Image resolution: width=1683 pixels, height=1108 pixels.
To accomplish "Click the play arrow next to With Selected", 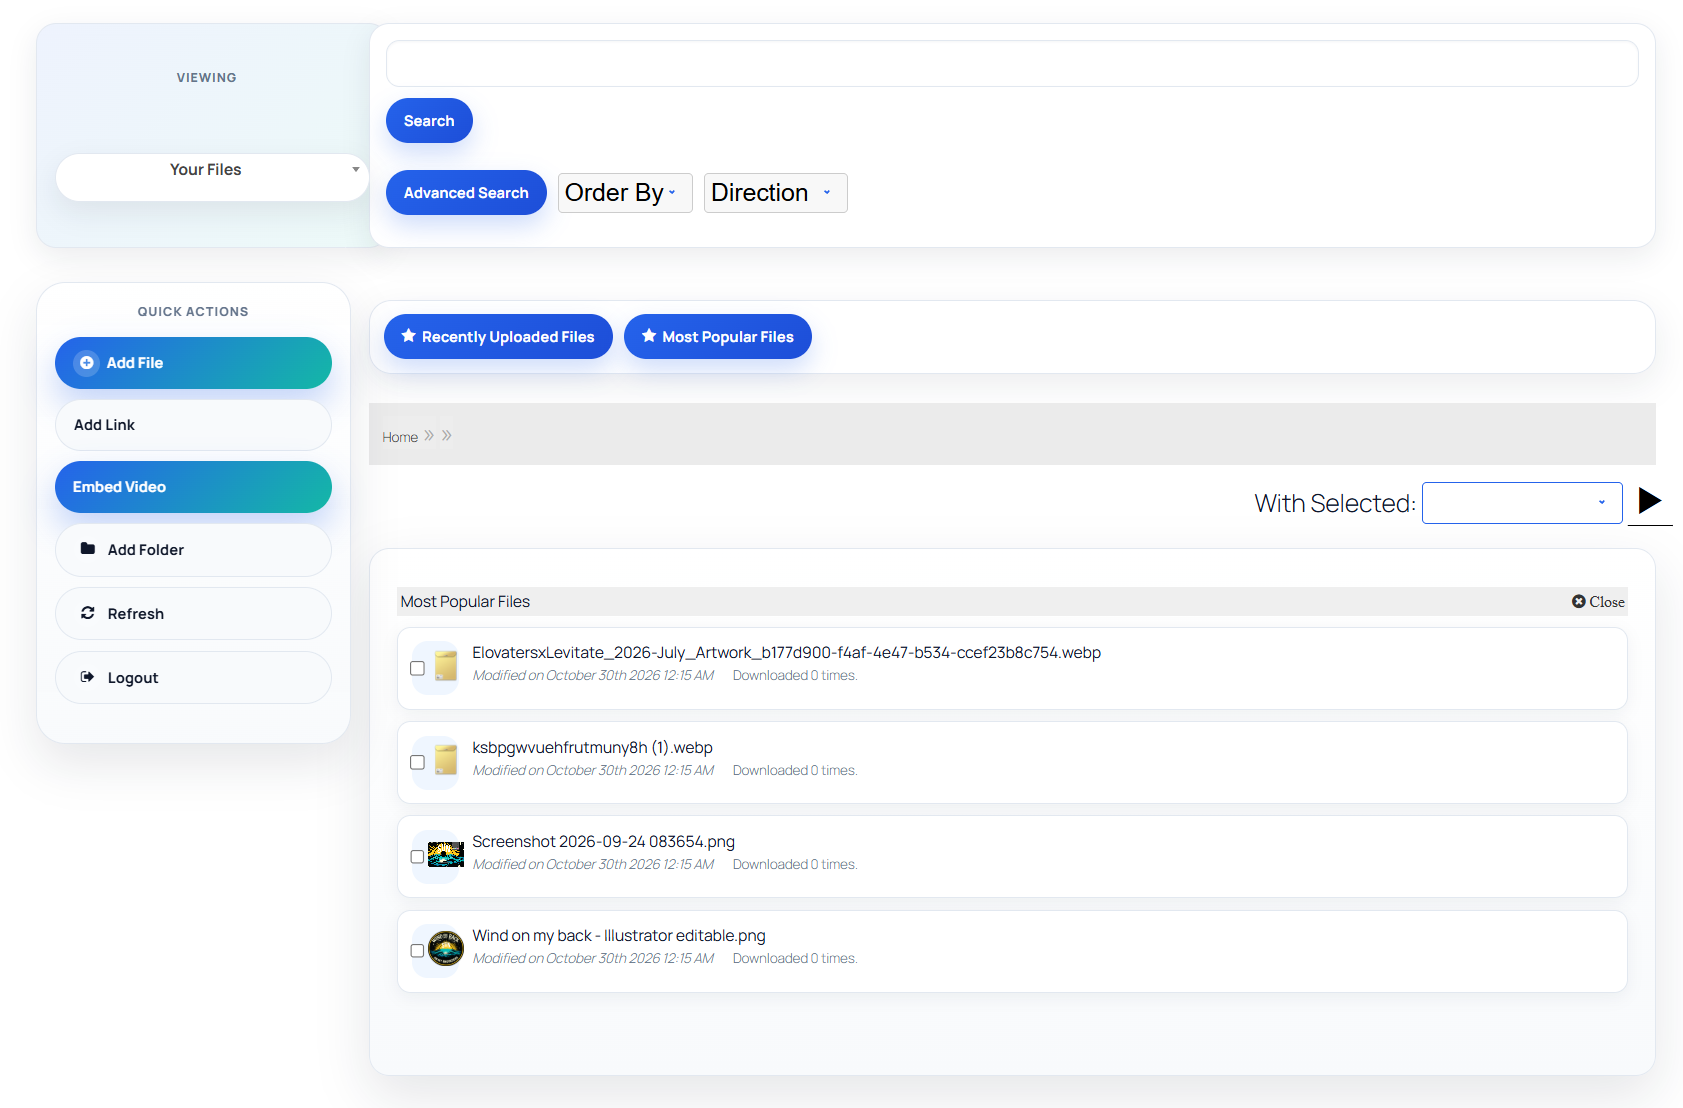I will tap(1650, 501).
